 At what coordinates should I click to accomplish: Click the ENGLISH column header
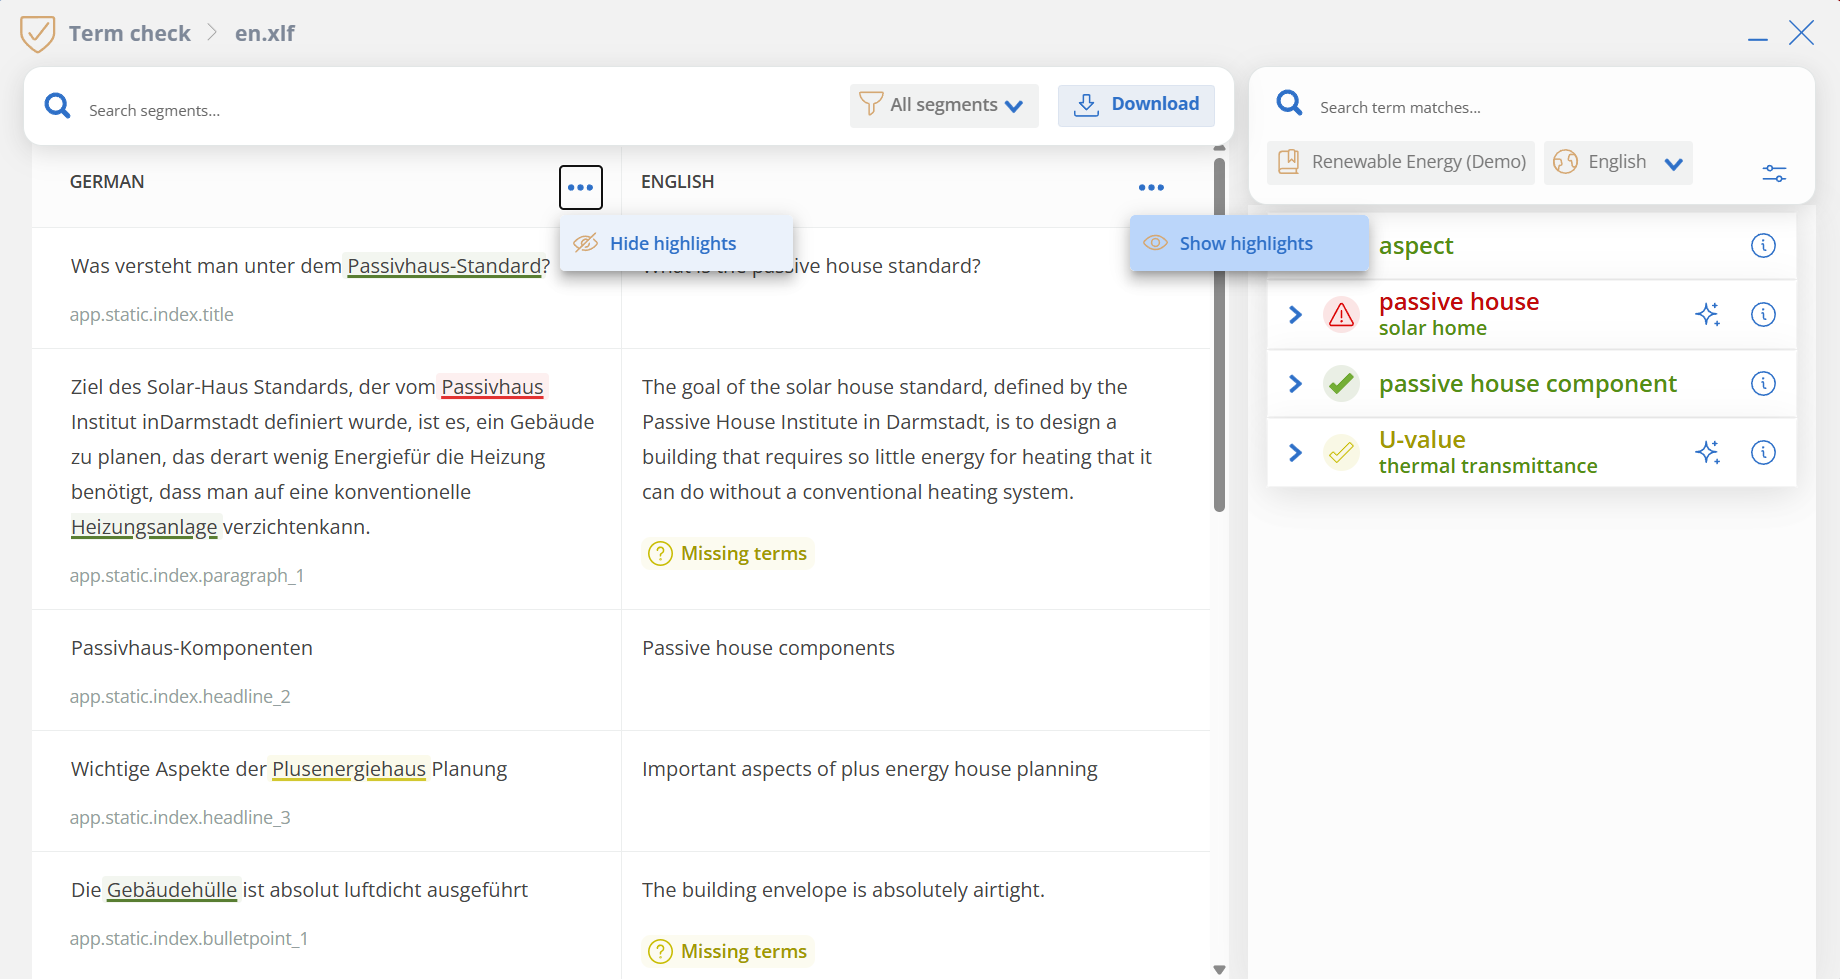point(678,182)
